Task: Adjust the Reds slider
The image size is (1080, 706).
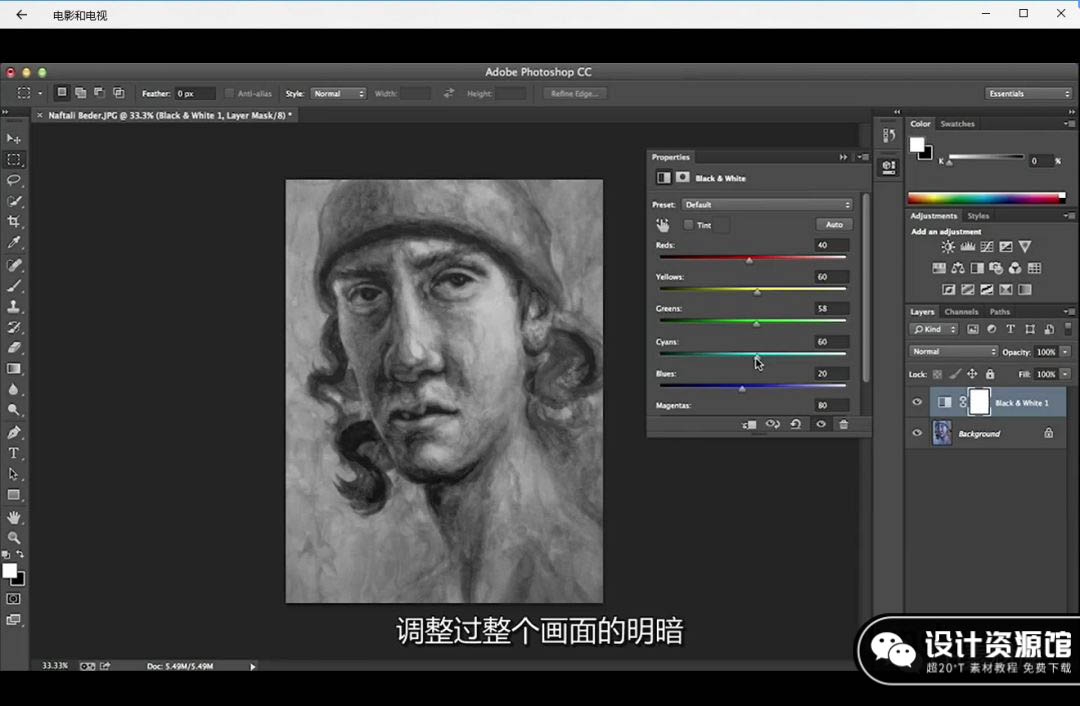Action: click(749, 259)
